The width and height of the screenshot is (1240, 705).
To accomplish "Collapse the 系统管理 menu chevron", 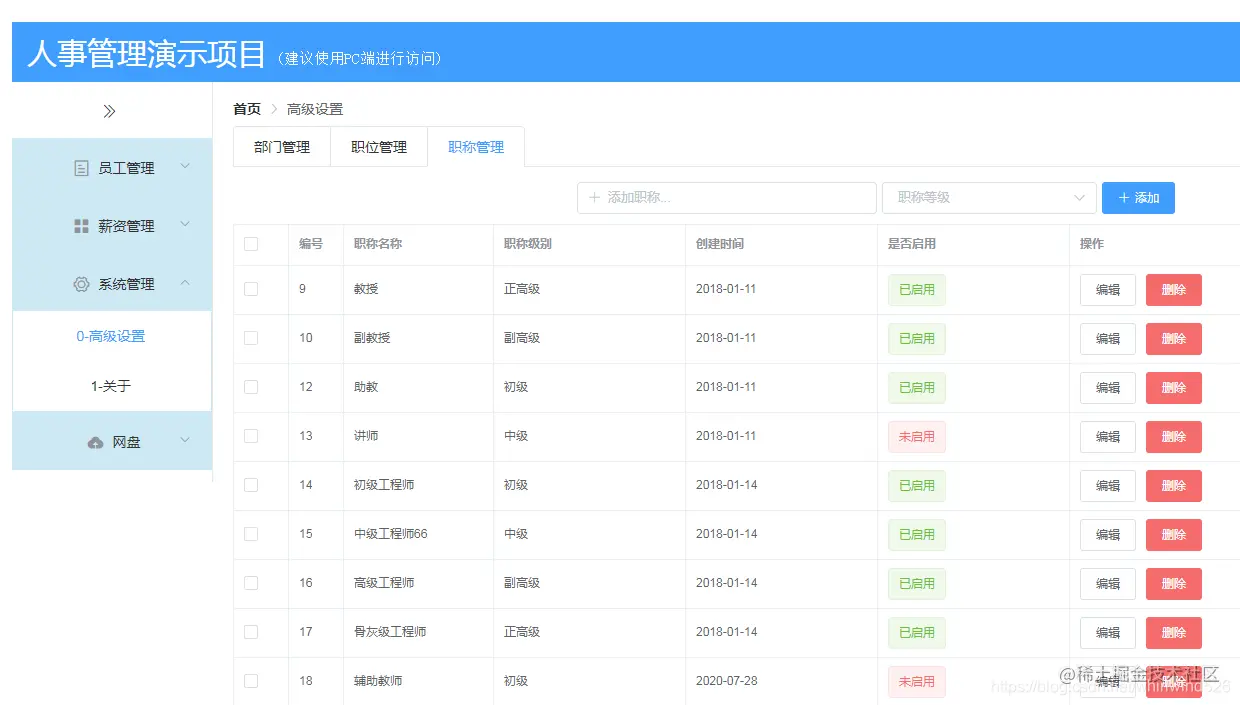I will tap(185, 283).
